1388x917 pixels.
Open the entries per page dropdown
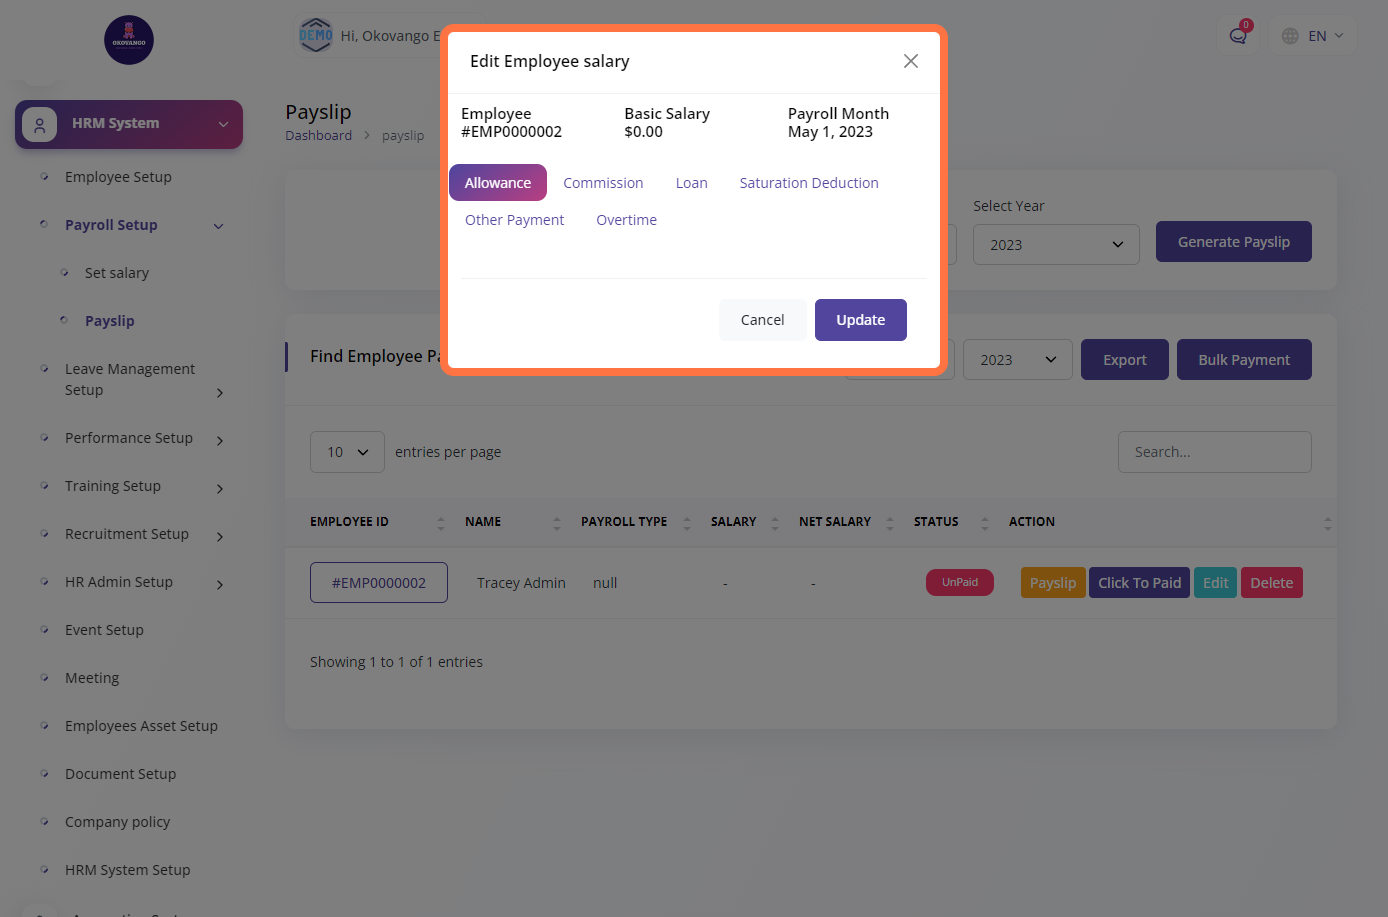click(347, 452)
